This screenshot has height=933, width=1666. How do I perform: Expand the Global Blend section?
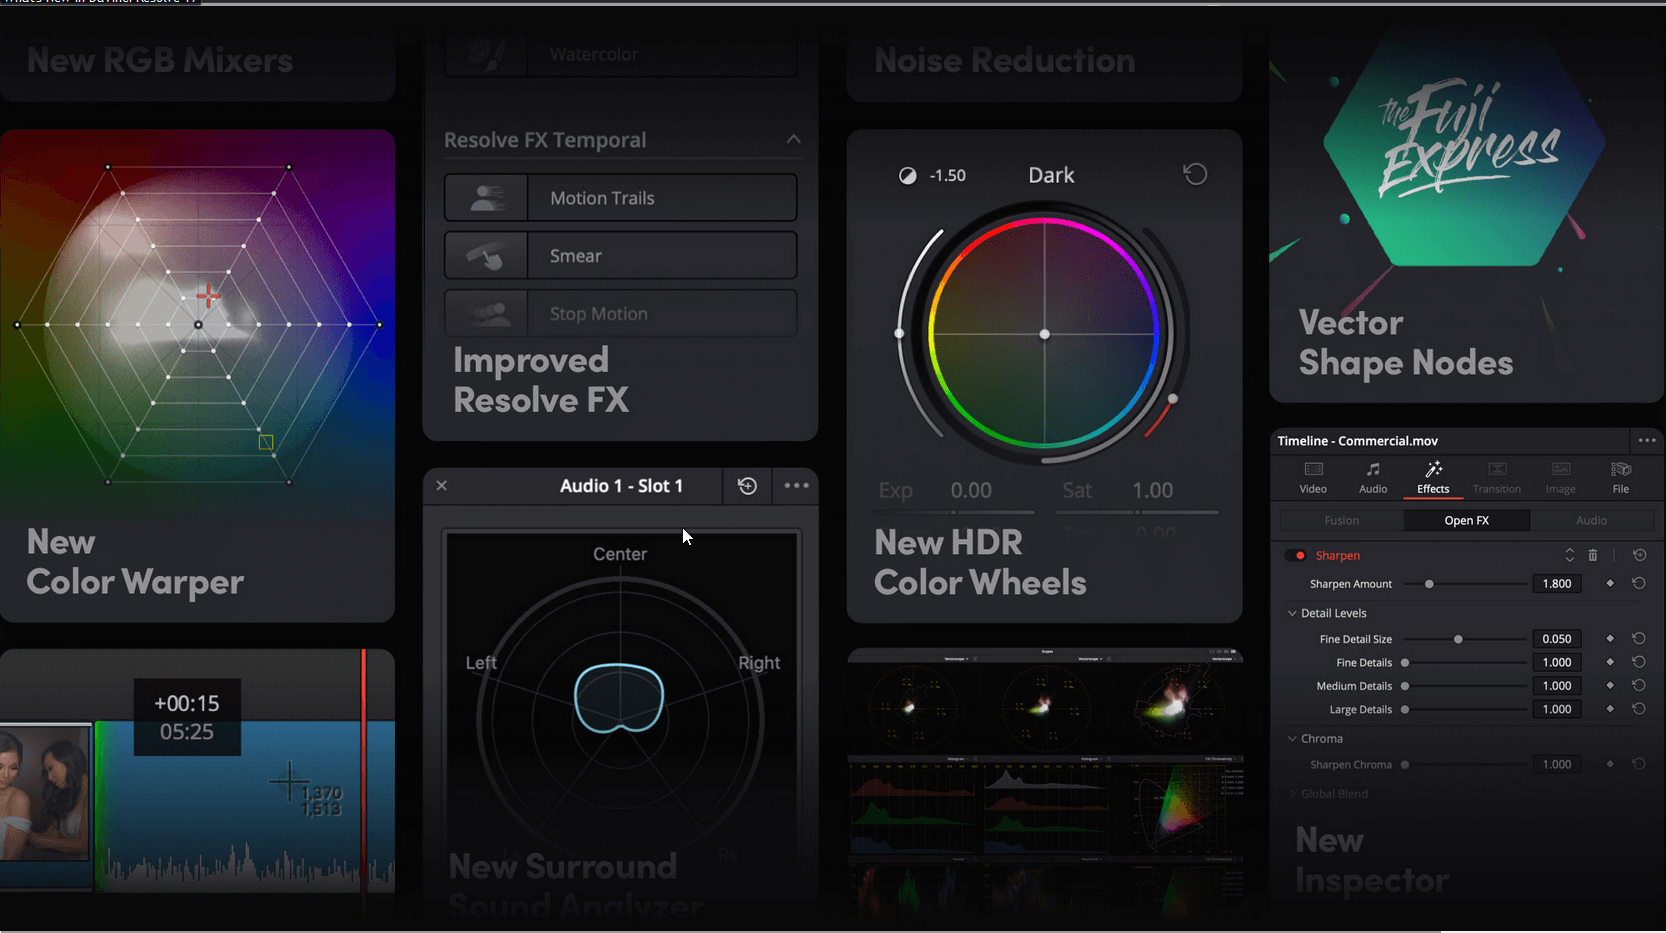tap(1294, 793)
